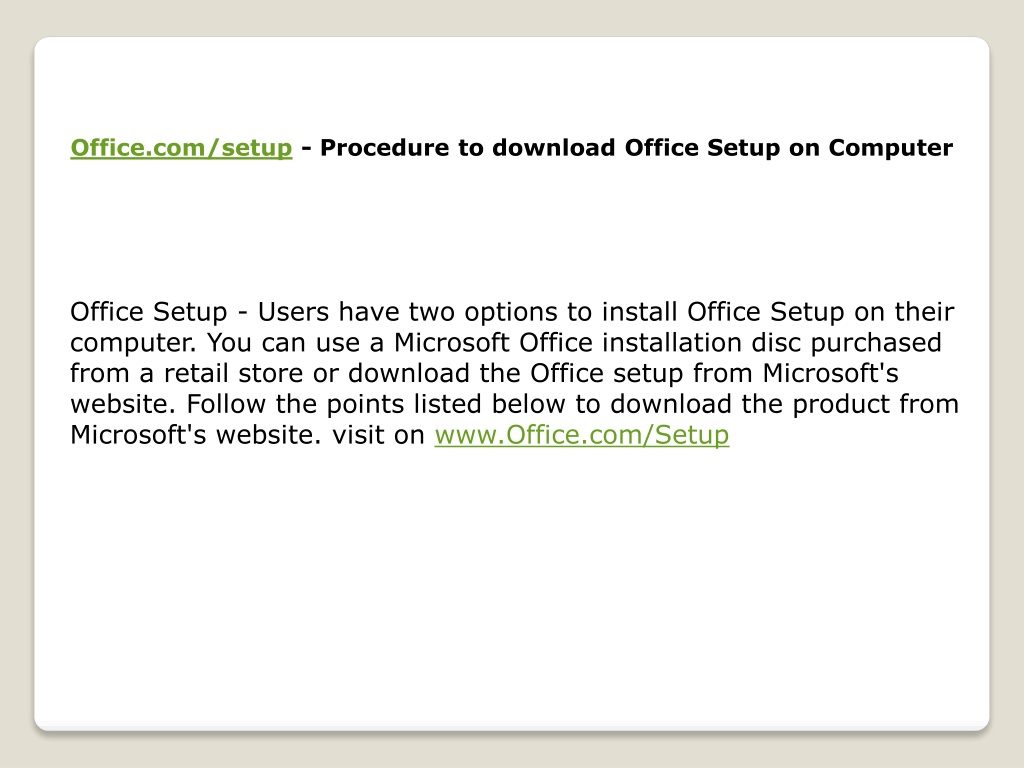Open the green Office.com/setup title link
The image size is (1024, 768).
181,148
